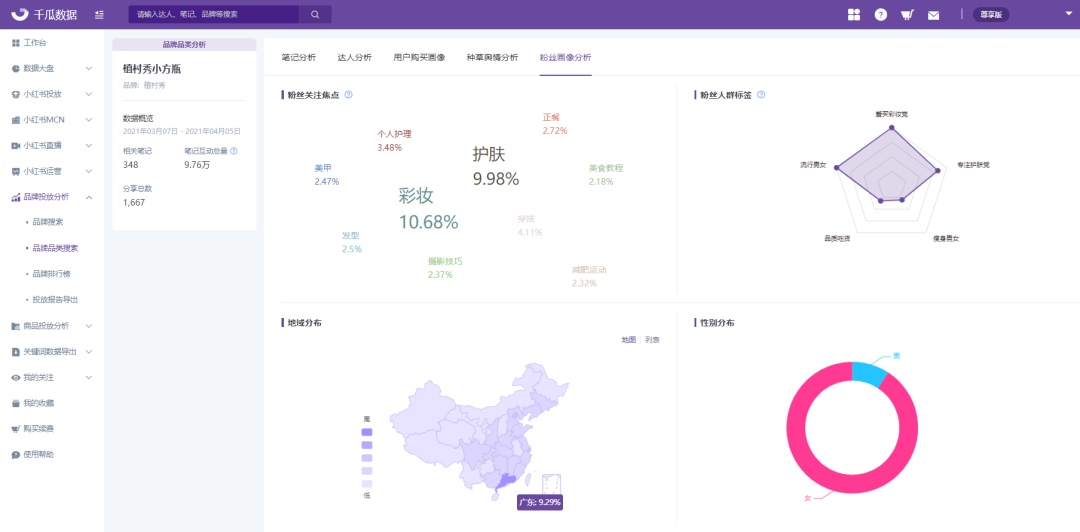Screen dimensions: 1080x532
Task: Expand the 小红书直播 chevron
Action: (x=89, y=145)
